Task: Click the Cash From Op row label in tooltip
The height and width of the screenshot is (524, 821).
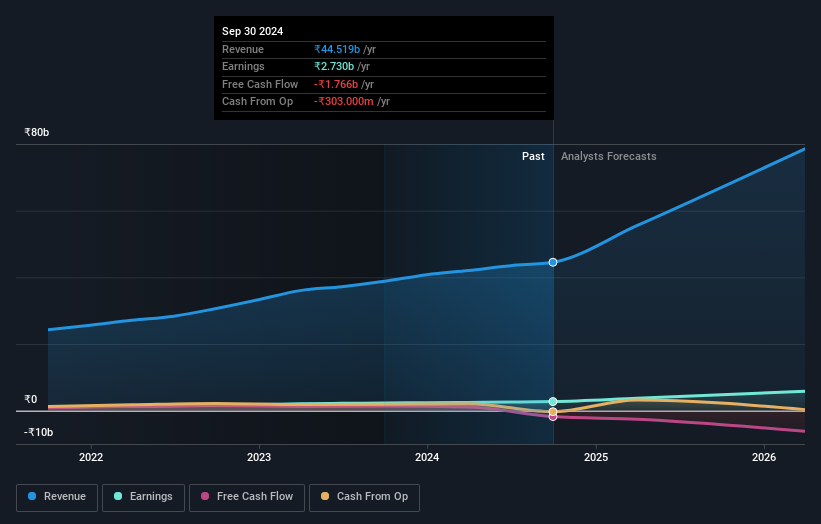Action: (x=258, y=102)
